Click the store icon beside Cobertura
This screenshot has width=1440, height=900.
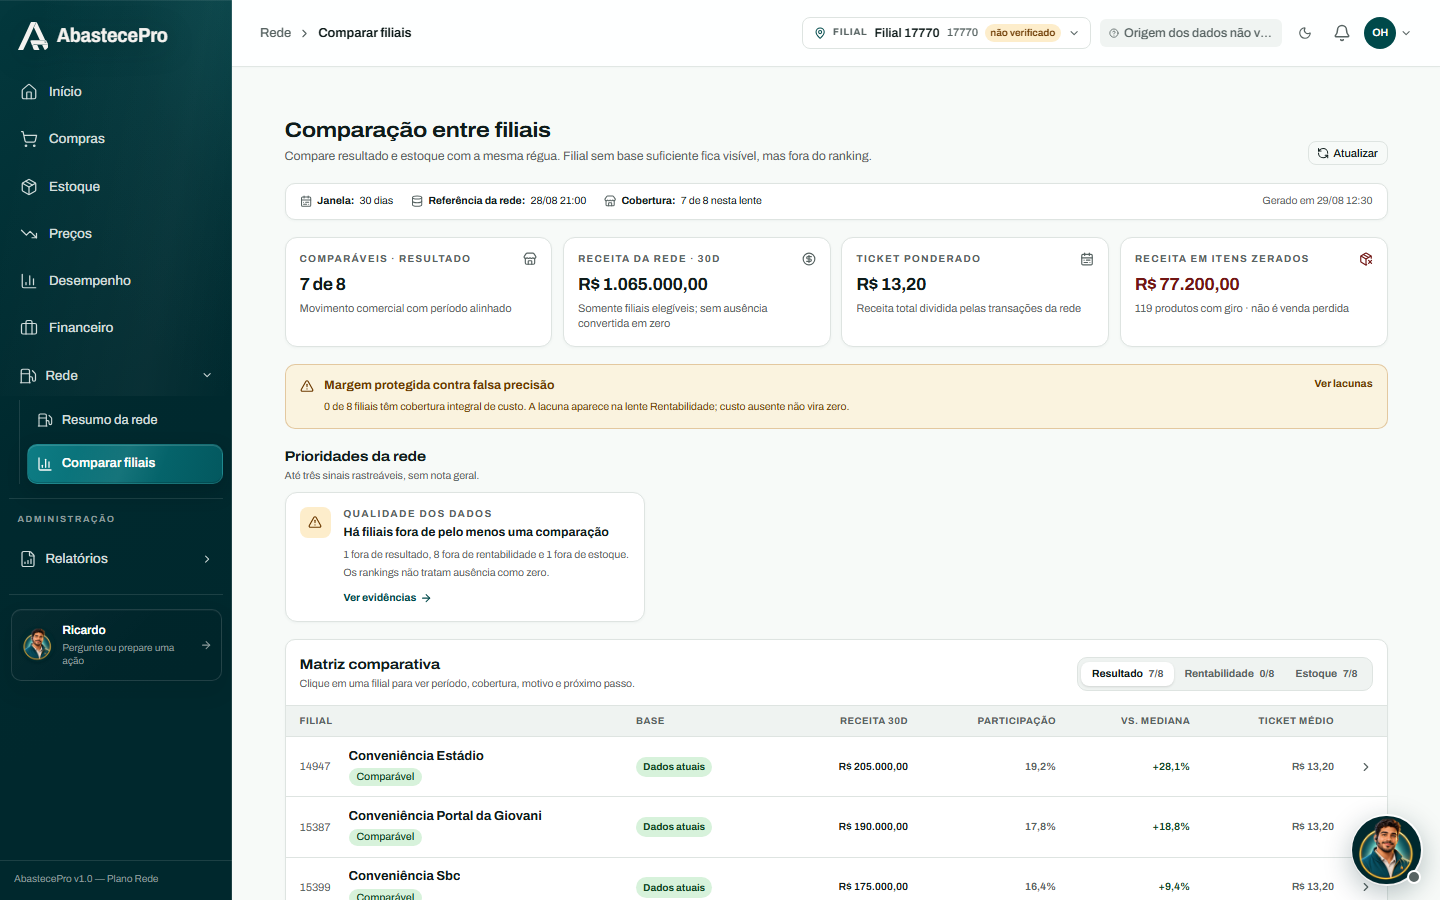610,201
